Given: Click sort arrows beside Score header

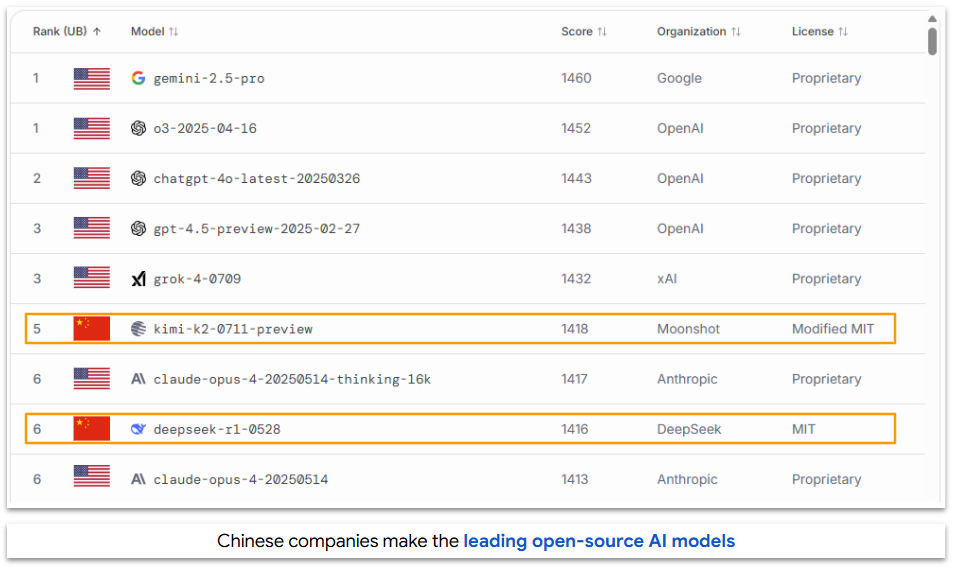Looking at the screenshot, I should (602, 32).
